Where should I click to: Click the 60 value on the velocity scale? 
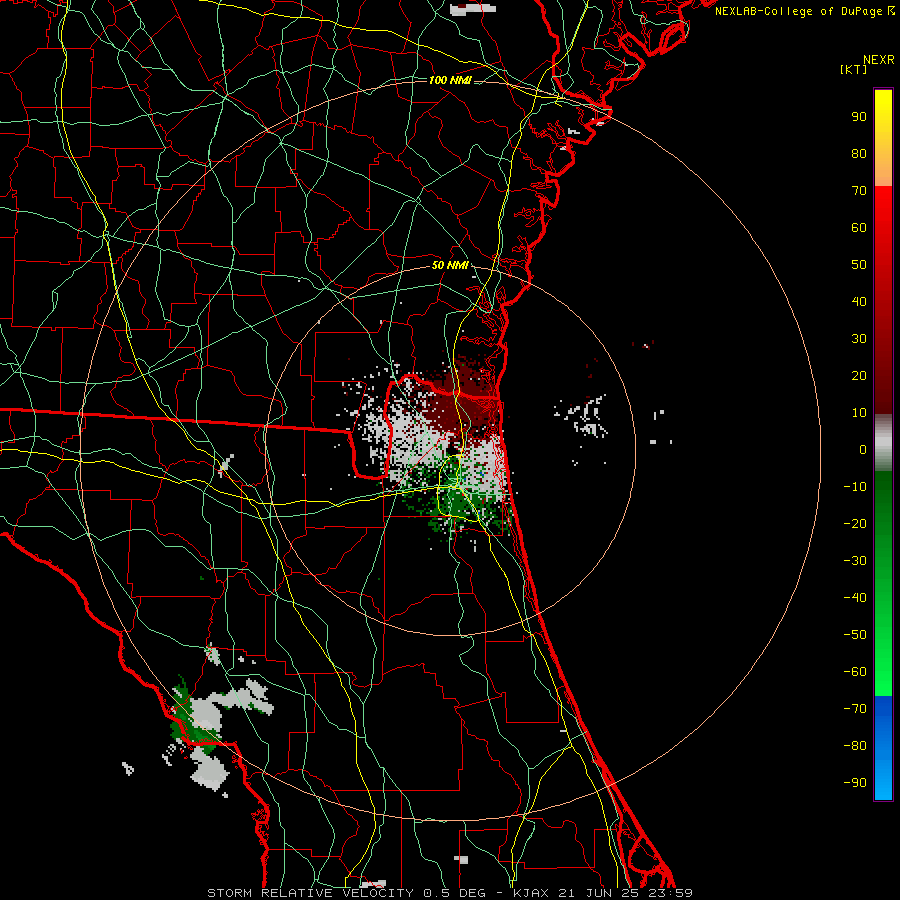pos(859,227)
